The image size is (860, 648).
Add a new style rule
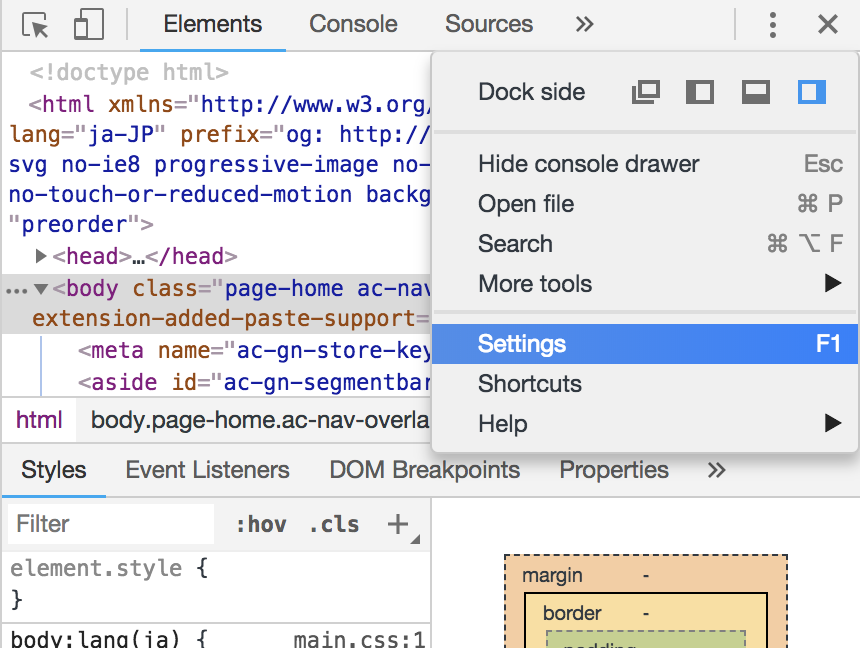tap(398, 525)
